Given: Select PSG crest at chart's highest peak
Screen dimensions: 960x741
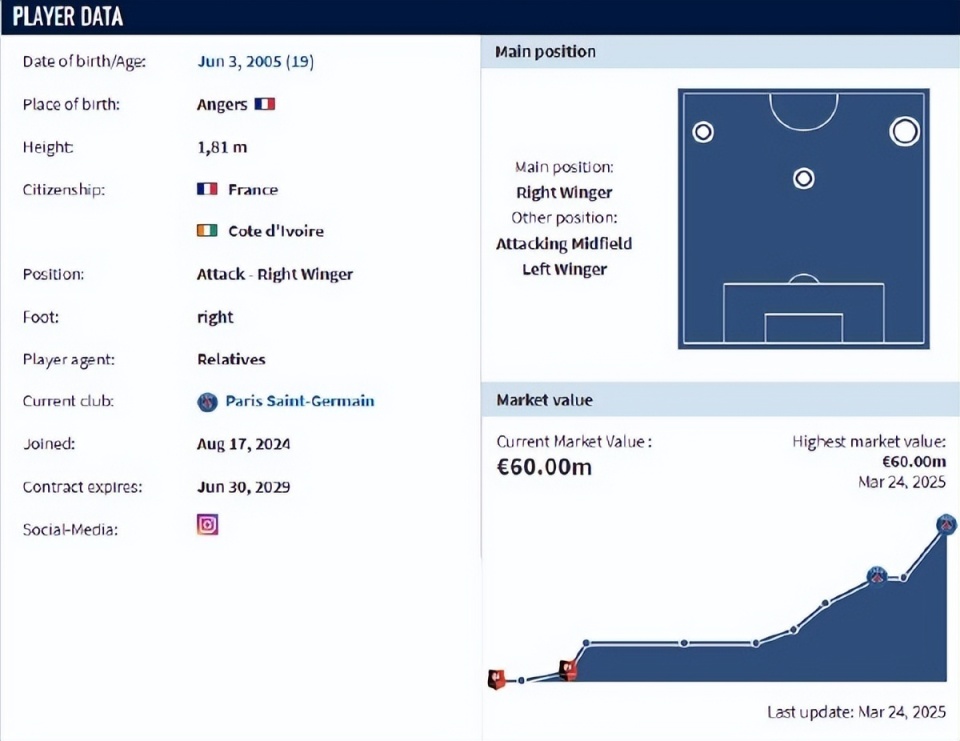Looking at the screenshot, I should [946, 524].
